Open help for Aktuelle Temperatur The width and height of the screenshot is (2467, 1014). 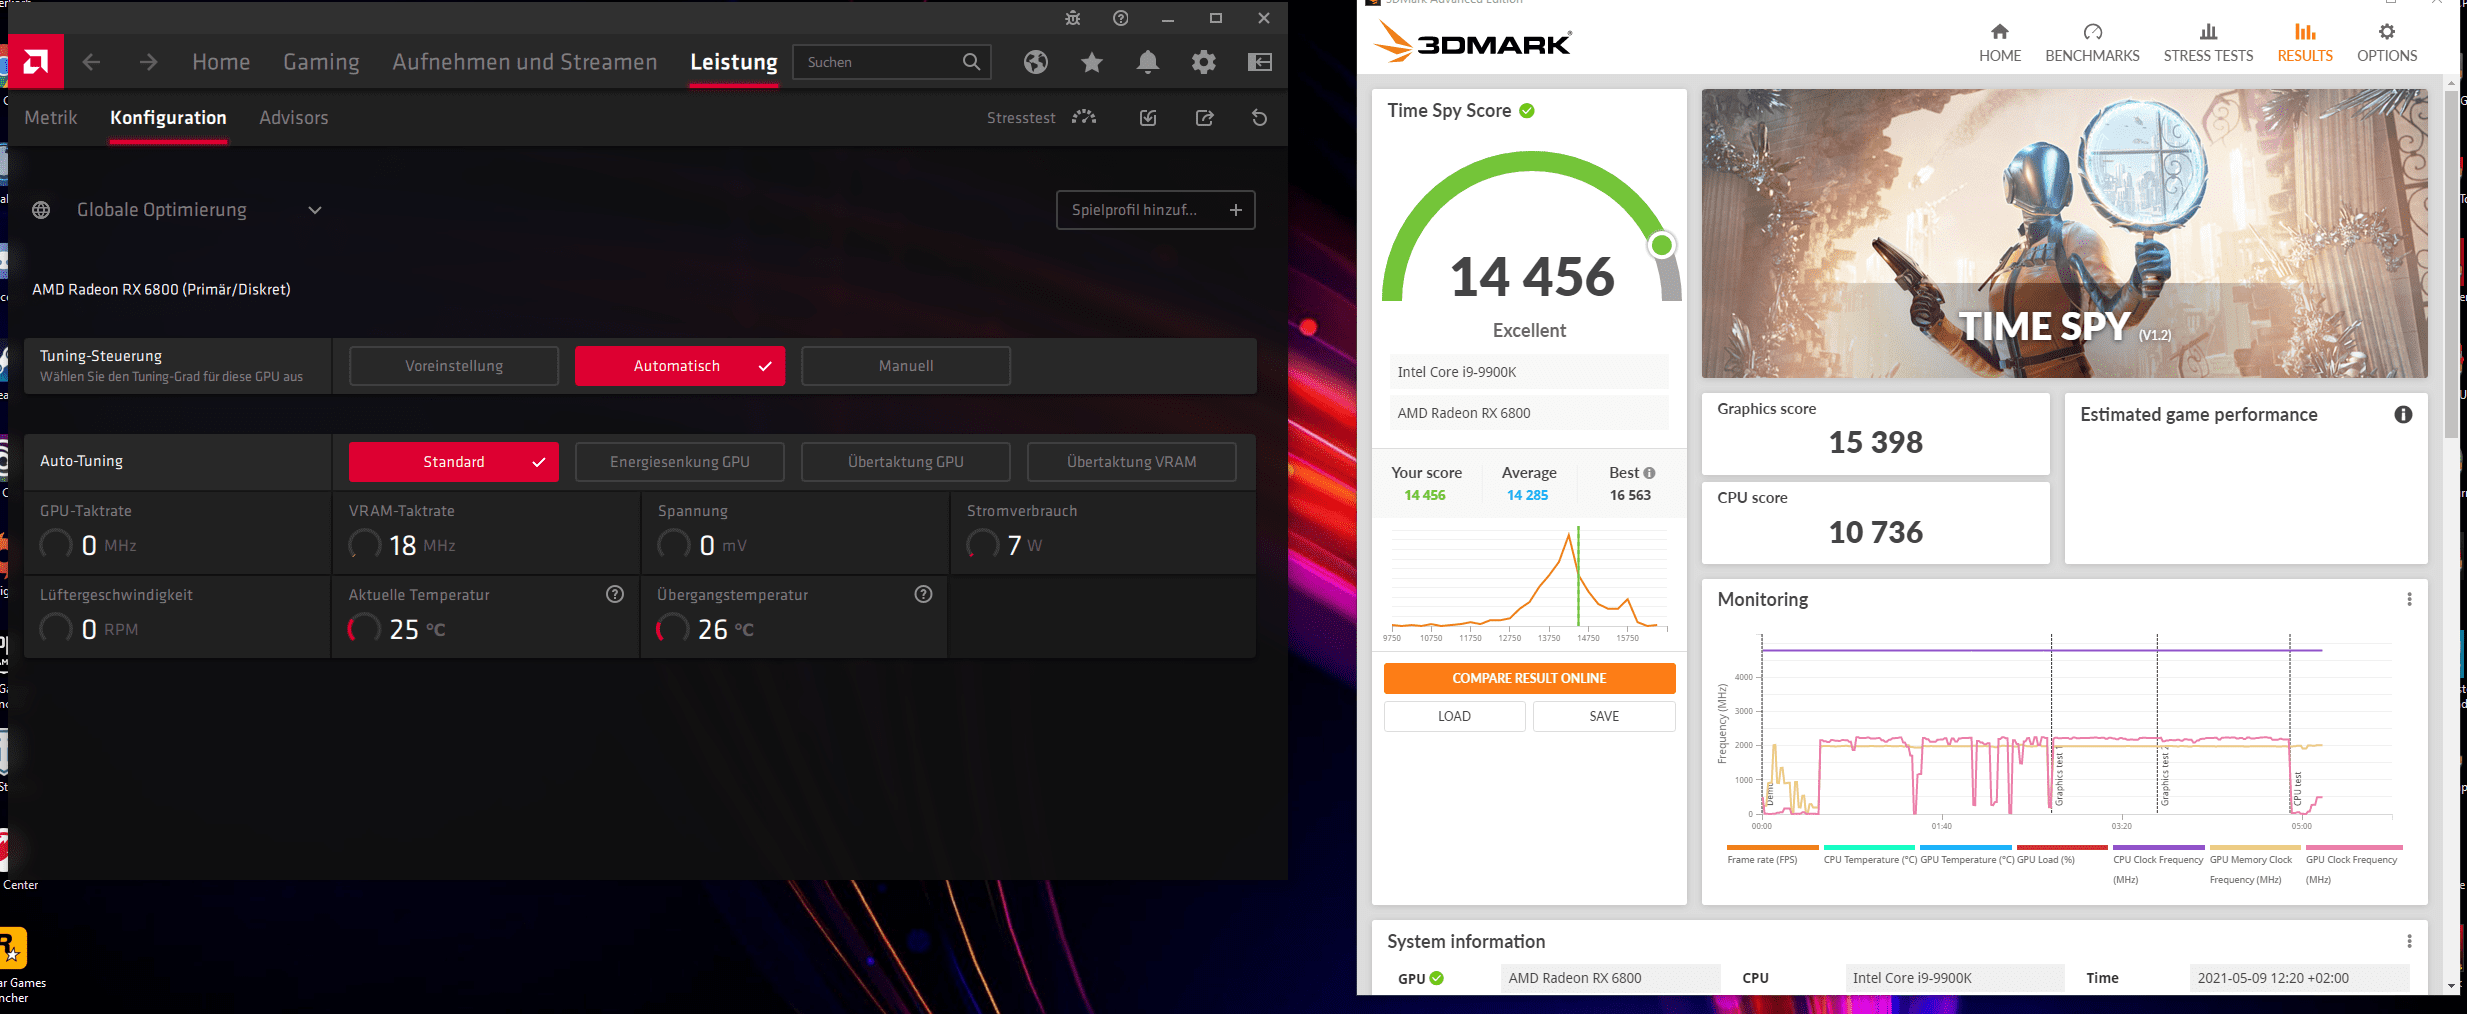(615, 594)
